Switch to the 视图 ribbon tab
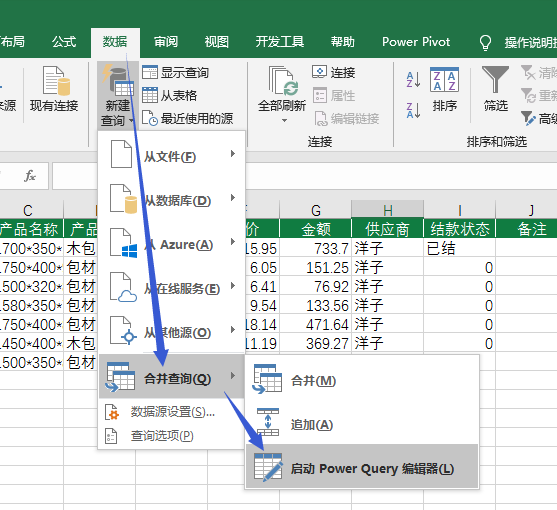Screen dimensions: 557x510 (216, 42)
